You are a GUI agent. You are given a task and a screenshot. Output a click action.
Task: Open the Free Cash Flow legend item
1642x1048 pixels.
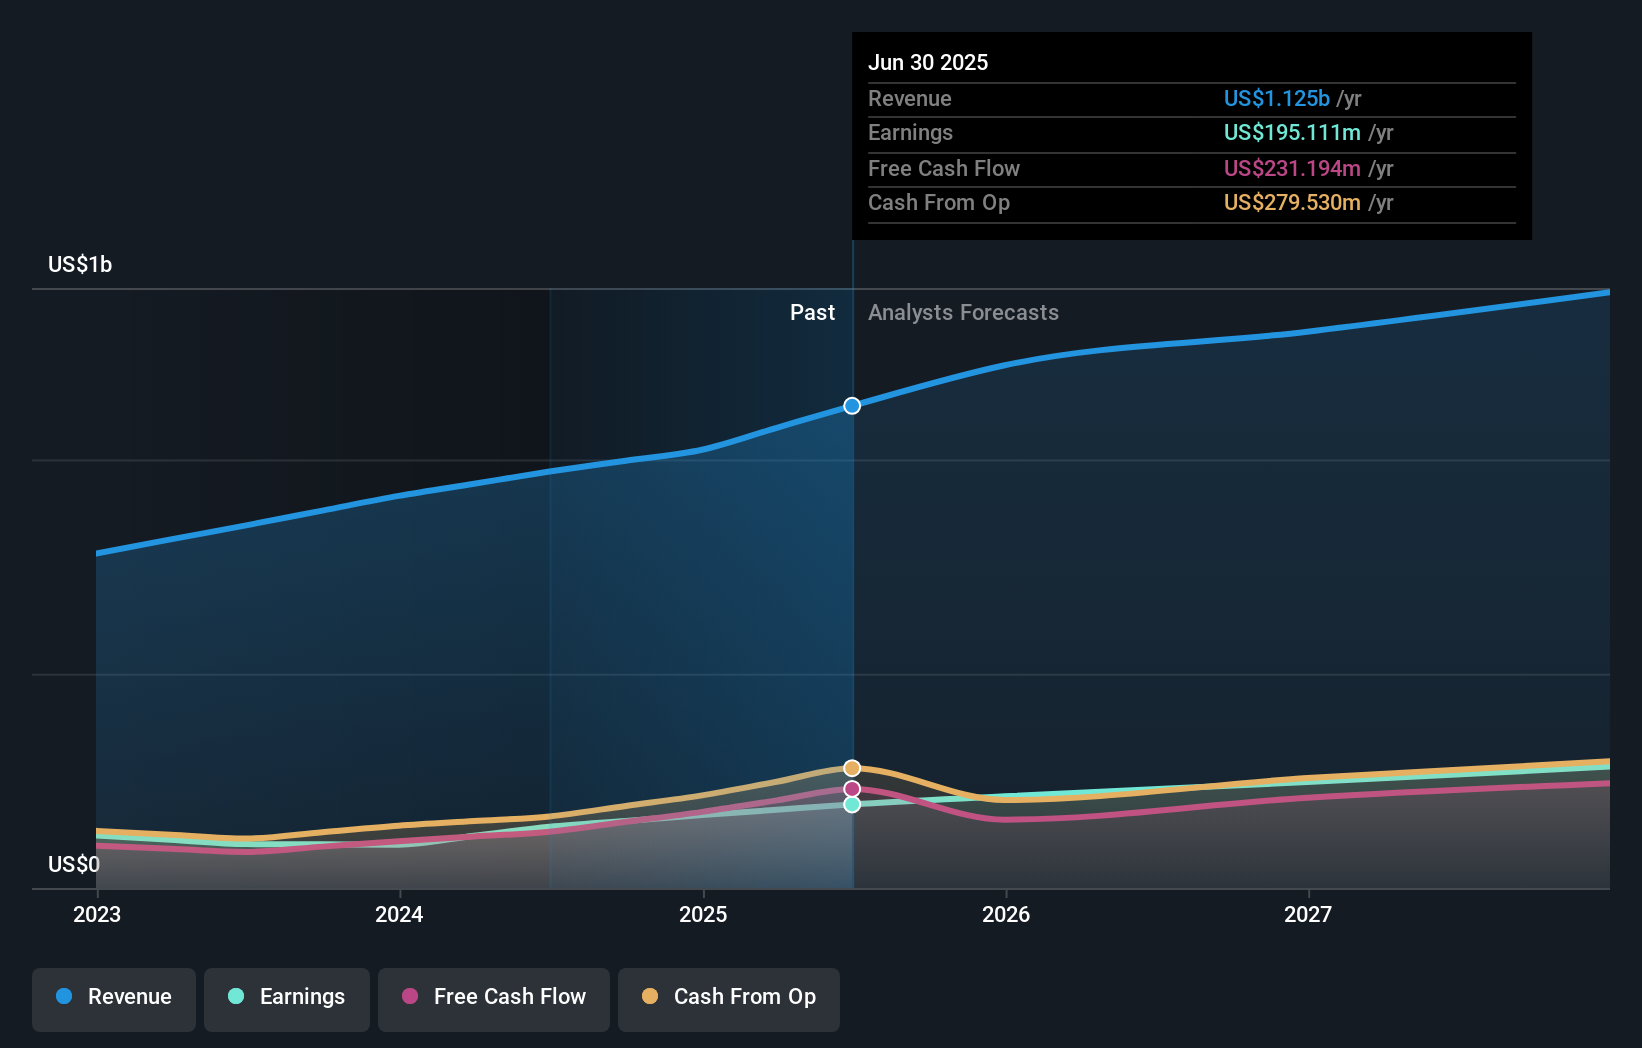tap(494, 997)
